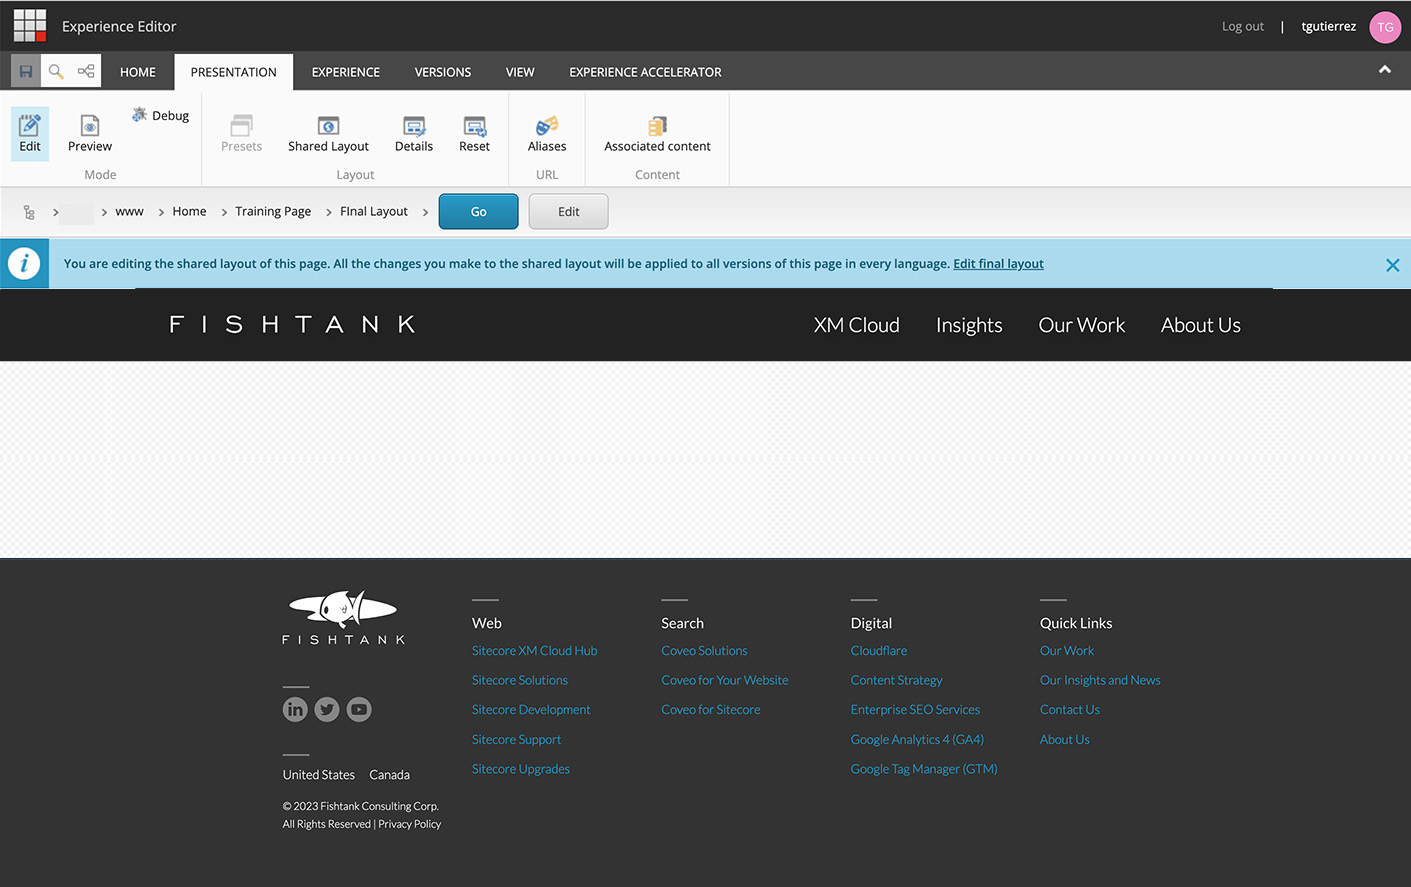Select Canada region in footer
This screenshot has width=1411, height=887.
[389, 775]
